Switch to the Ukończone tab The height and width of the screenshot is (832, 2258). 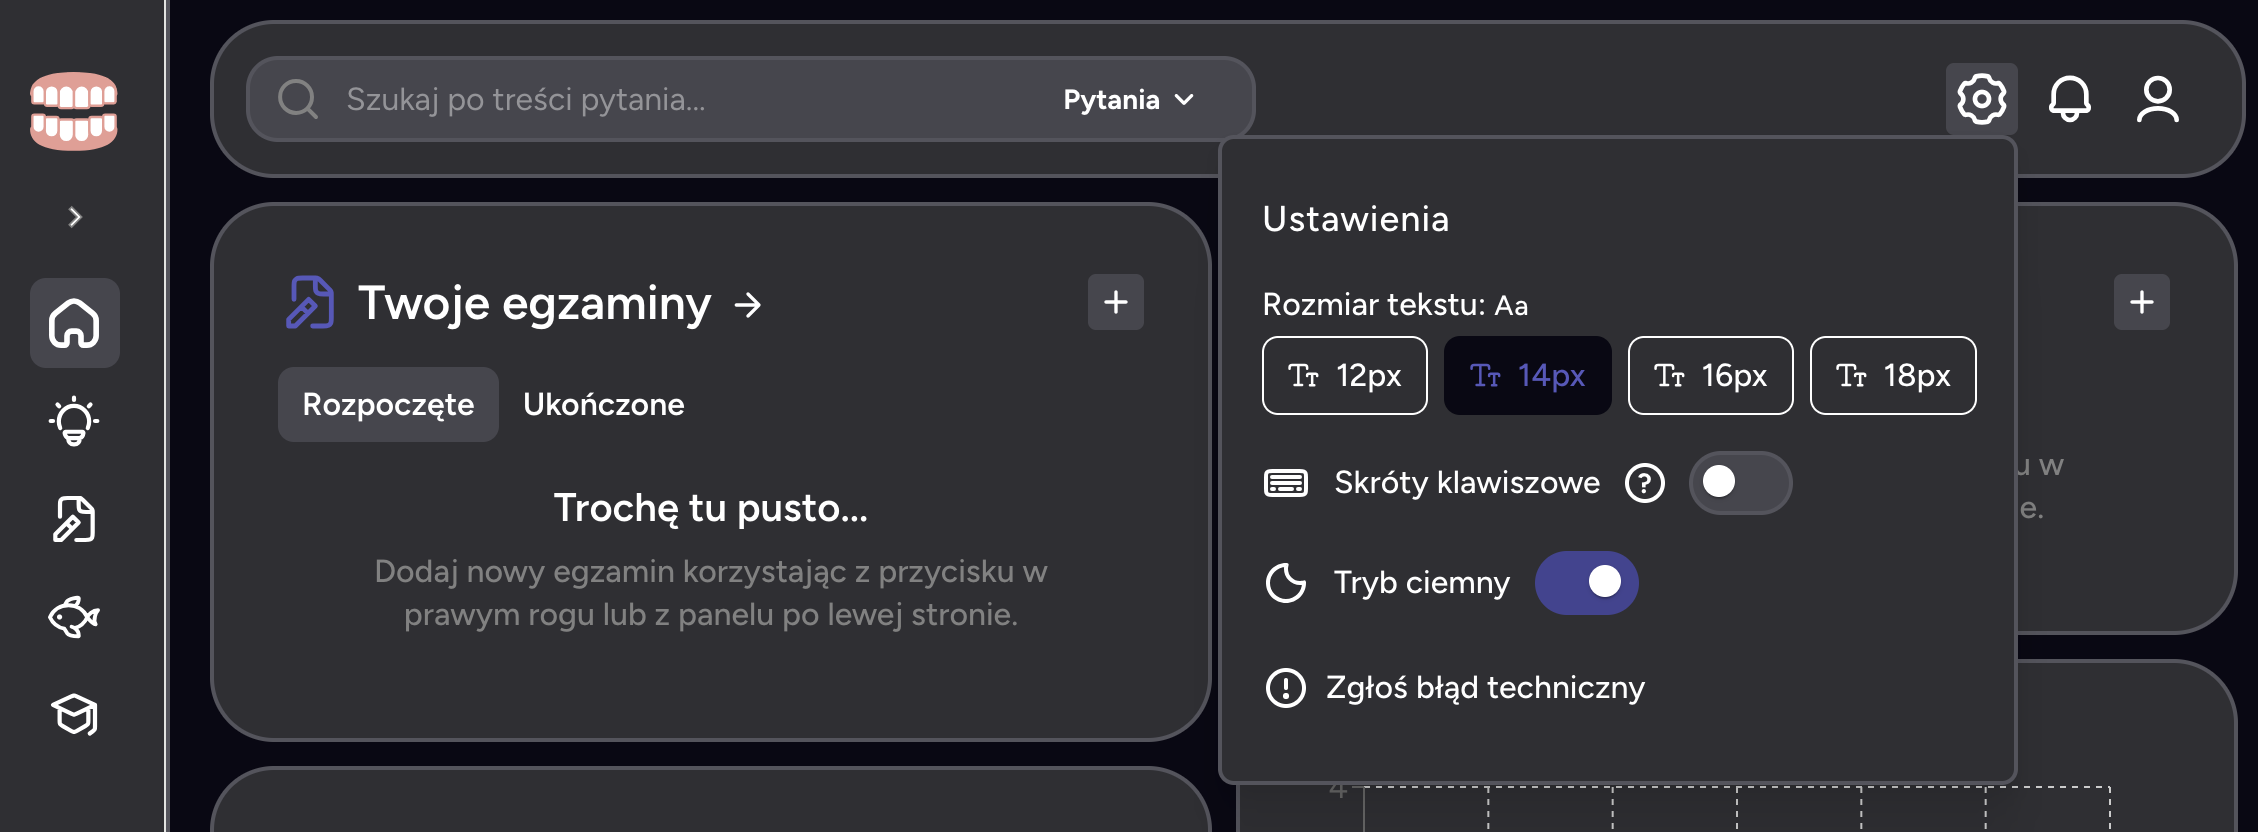pos(603,405)
